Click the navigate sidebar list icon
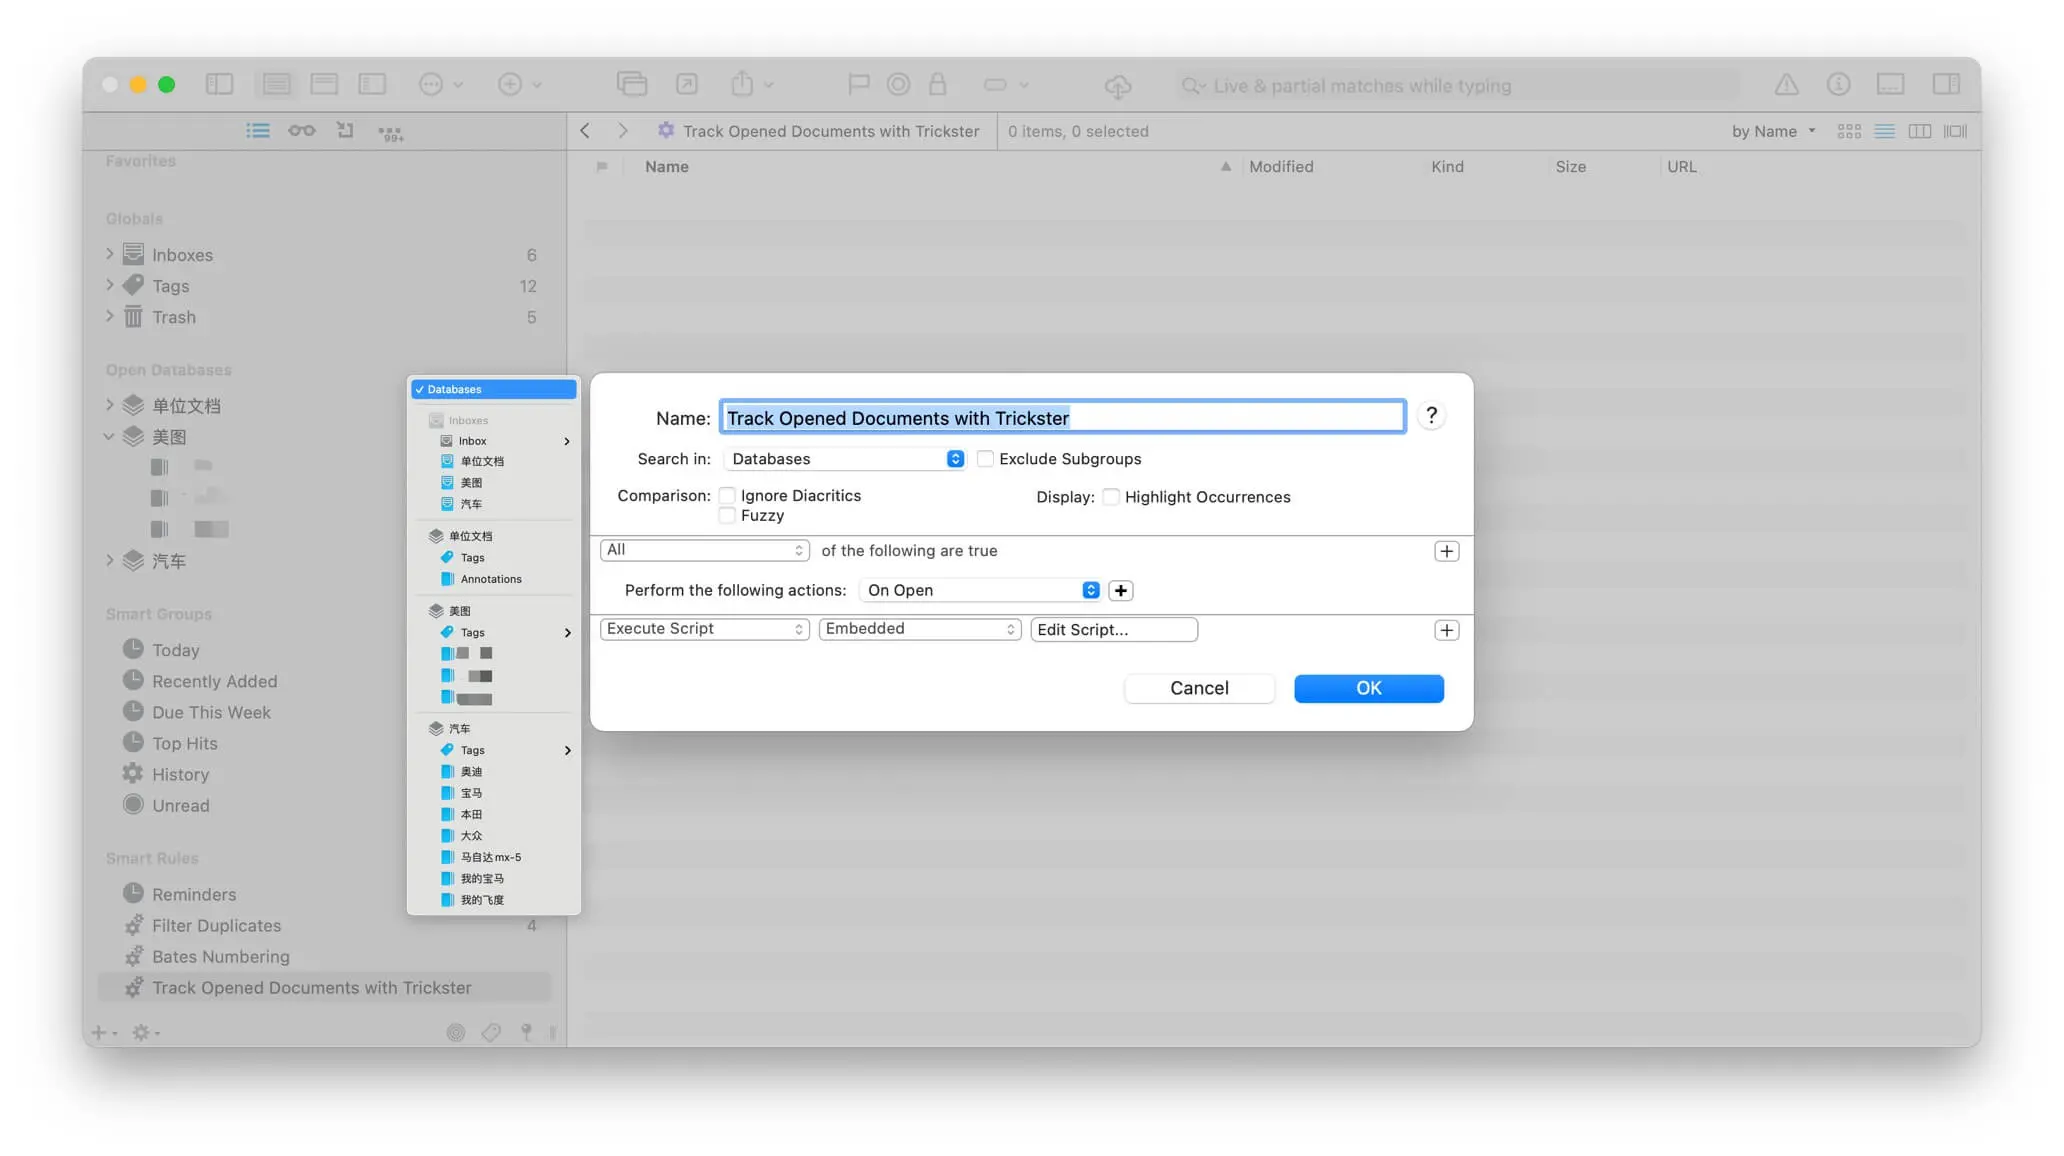 [x=258, y=131]
